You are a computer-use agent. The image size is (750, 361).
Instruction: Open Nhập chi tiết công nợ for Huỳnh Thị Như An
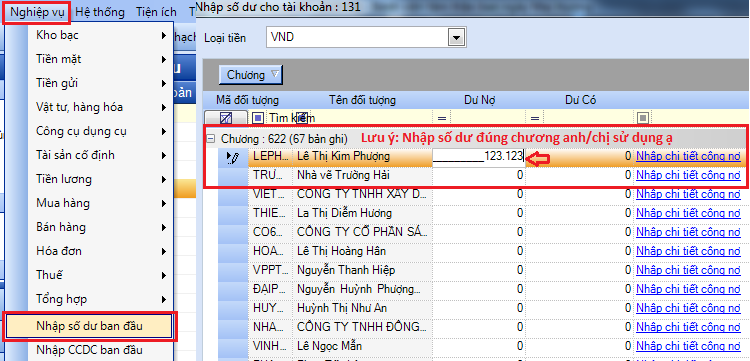pos(688,307)
